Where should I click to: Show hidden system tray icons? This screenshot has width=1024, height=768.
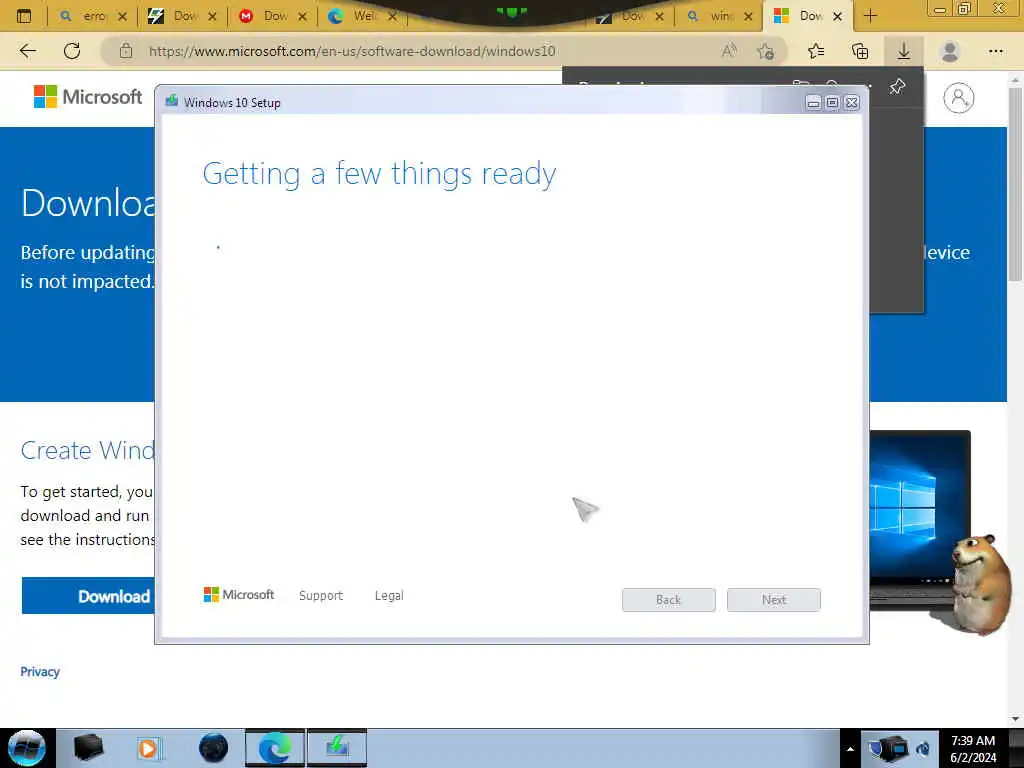coord(850,749)
